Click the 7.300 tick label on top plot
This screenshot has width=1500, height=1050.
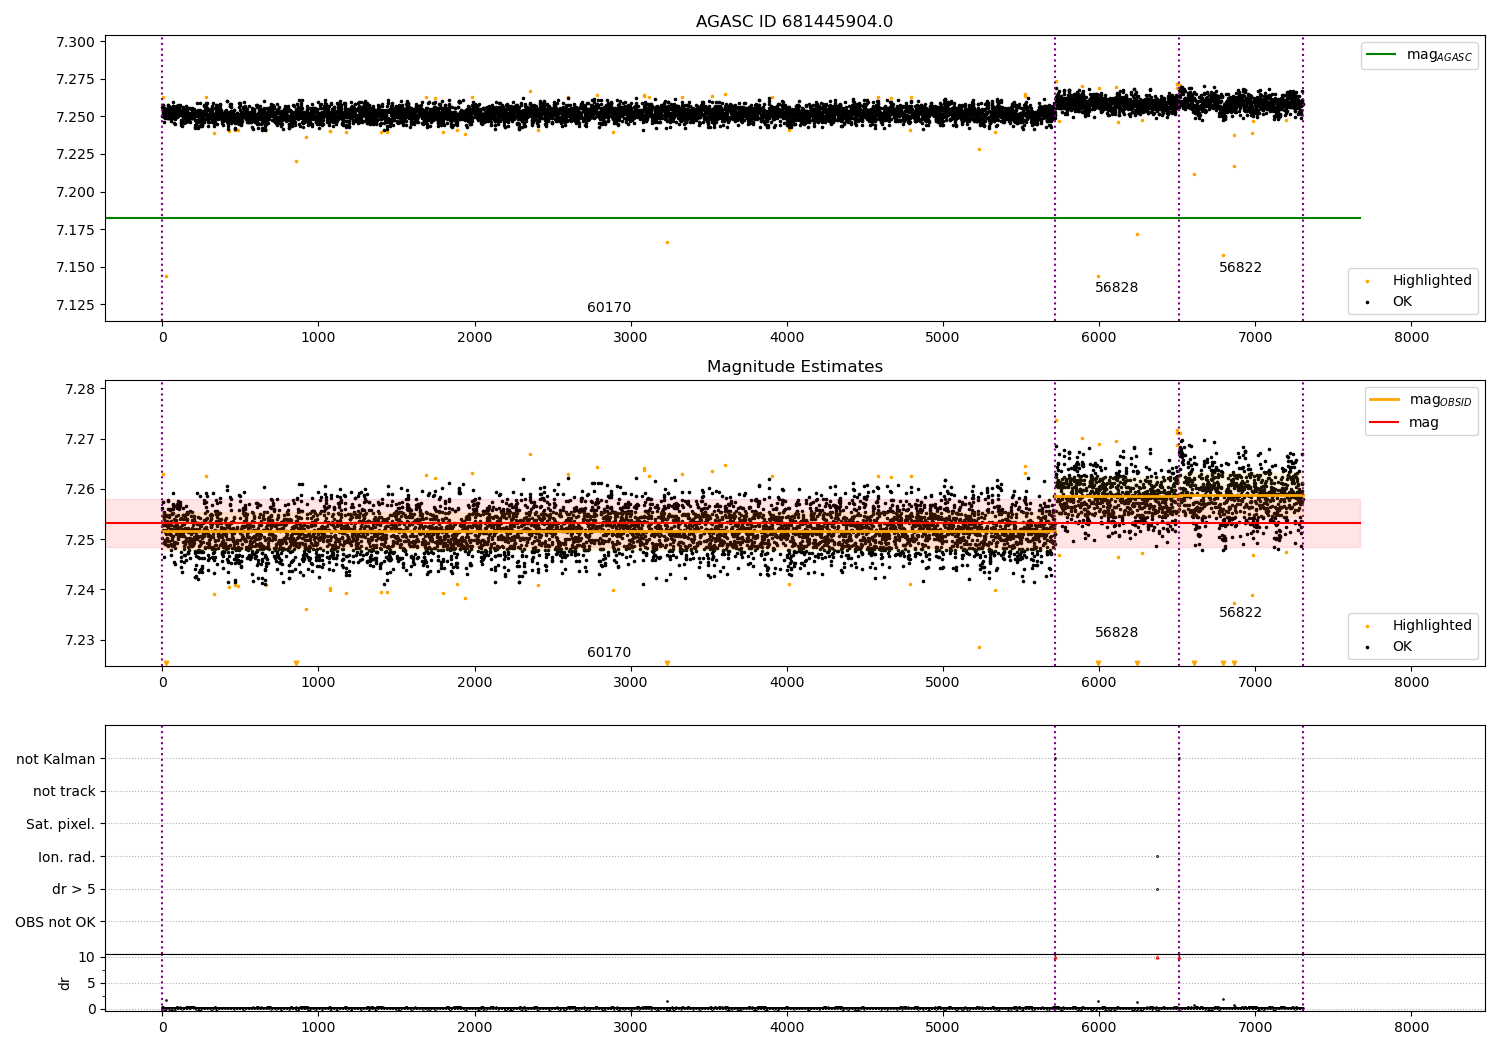point(75,42)
